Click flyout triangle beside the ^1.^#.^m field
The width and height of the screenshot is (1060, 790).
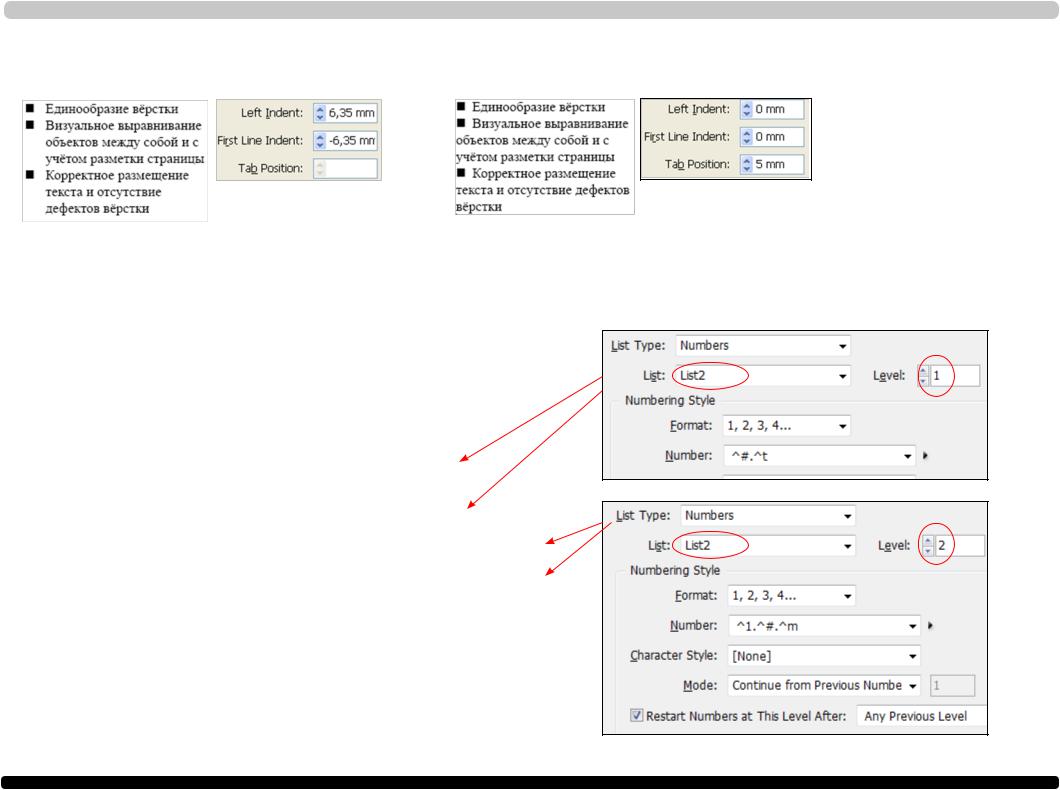[x=930, y=626]
